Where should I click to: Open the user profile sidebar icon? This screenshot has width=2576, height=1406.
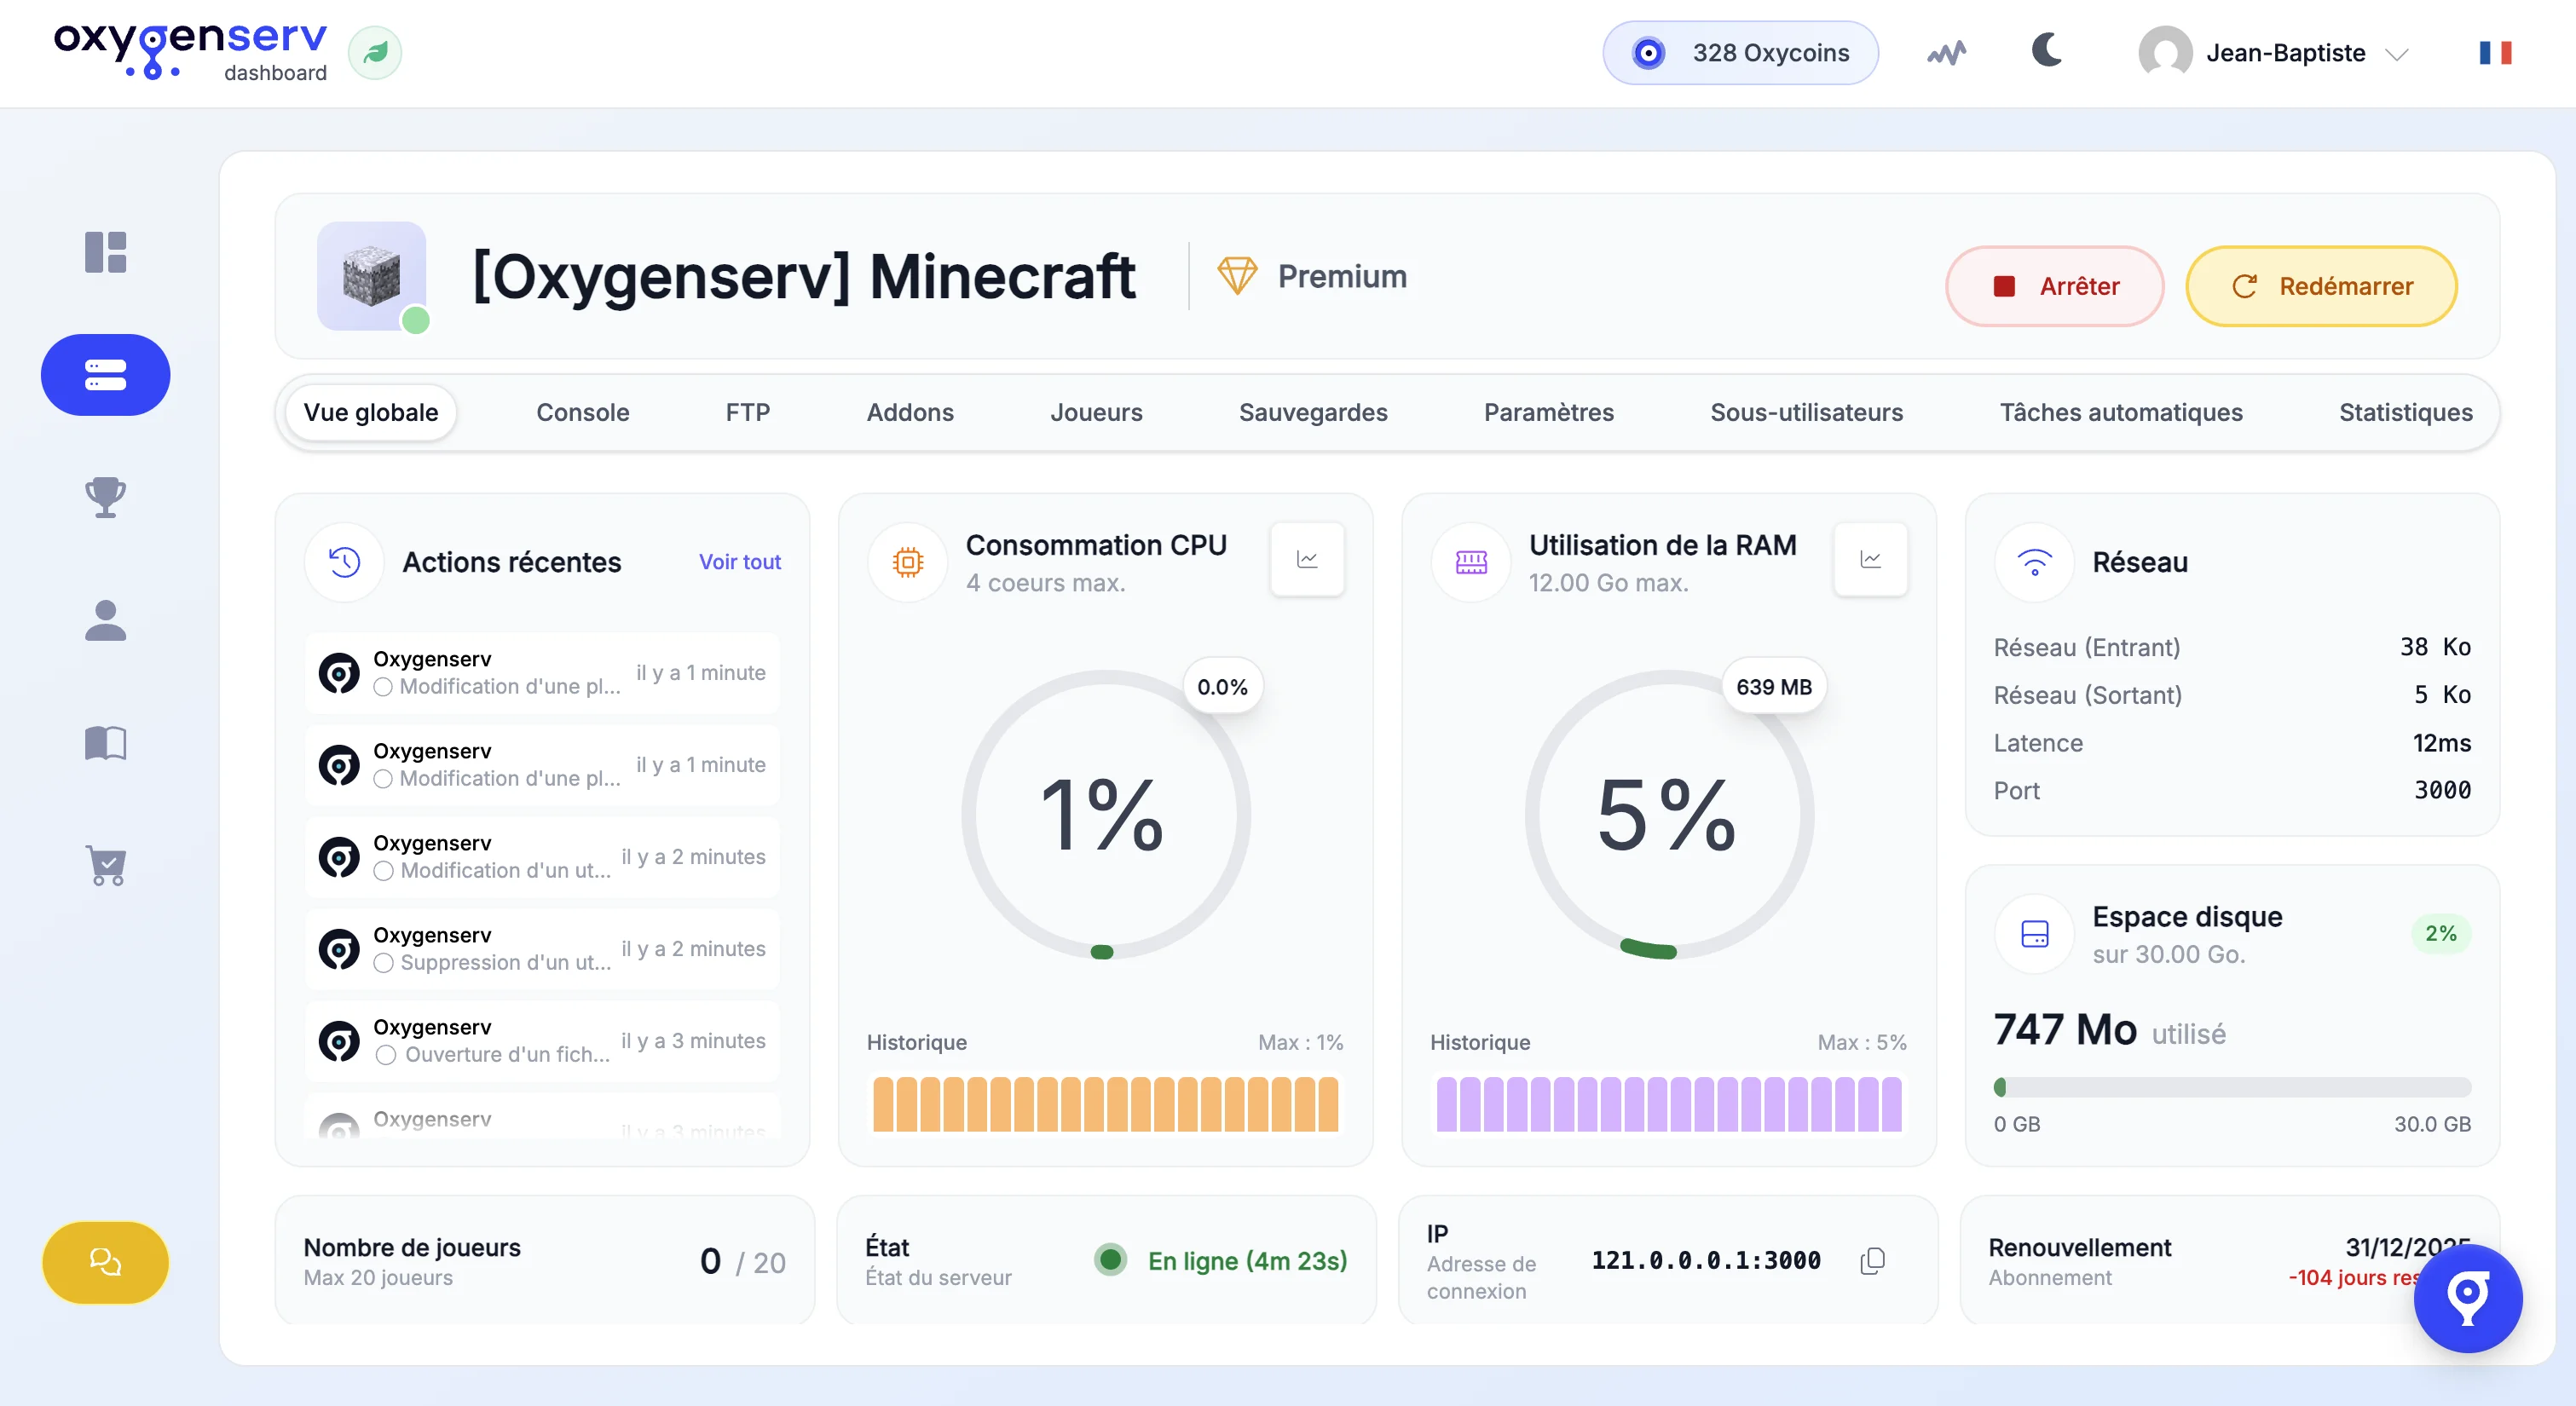pos(105,620)
